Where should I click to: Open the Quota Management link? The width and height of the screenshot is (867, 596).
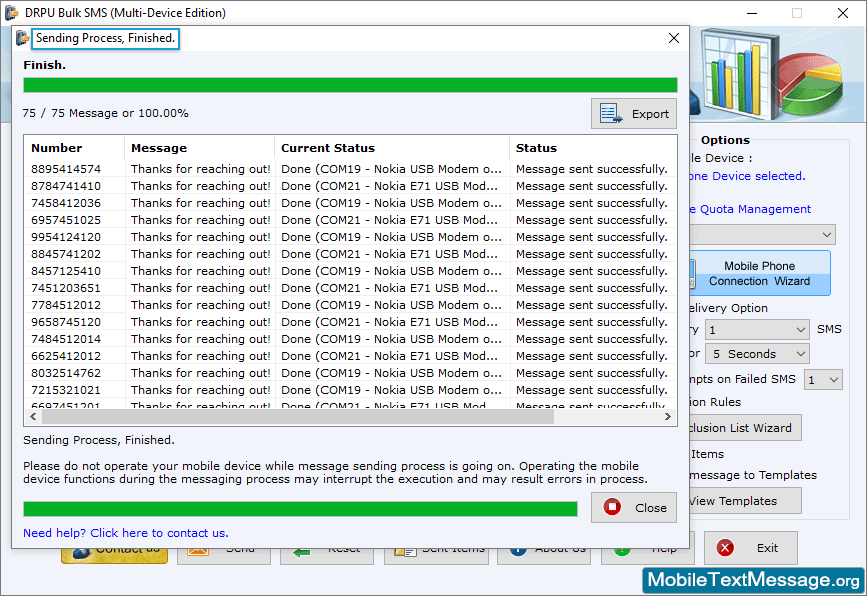point(750,209)
